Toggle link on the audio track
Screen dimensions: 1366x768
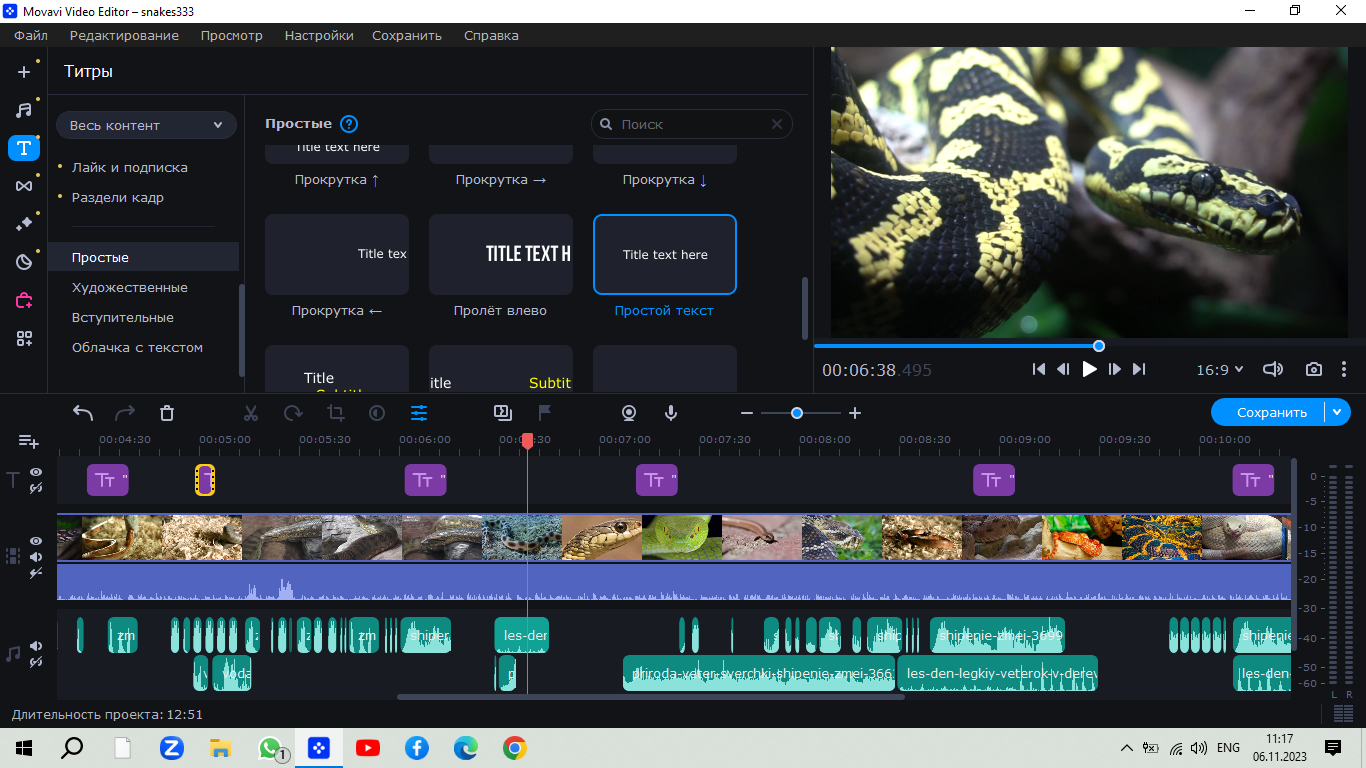[36, 662]
